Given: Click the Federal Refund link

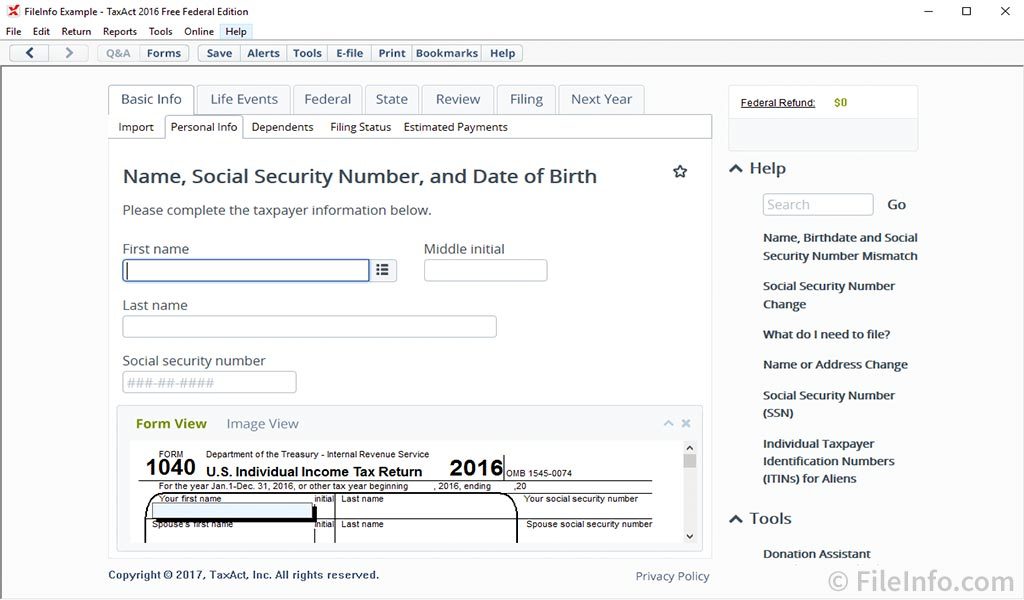Looking at the screenshot, I should pyautogui.click(x=778, y=103).
